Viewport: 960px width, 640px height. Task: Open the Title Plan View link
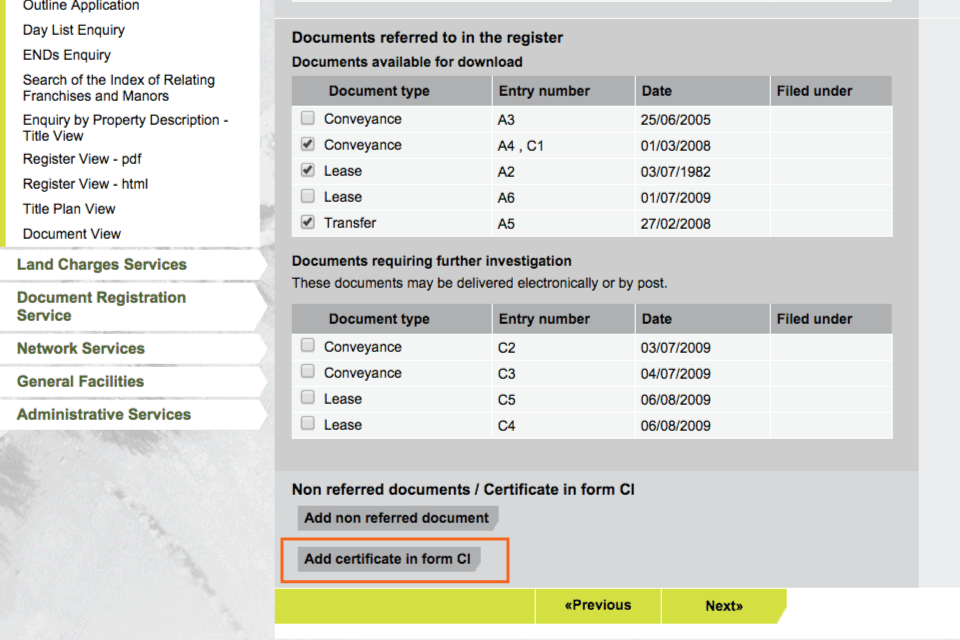click(69, 209)
